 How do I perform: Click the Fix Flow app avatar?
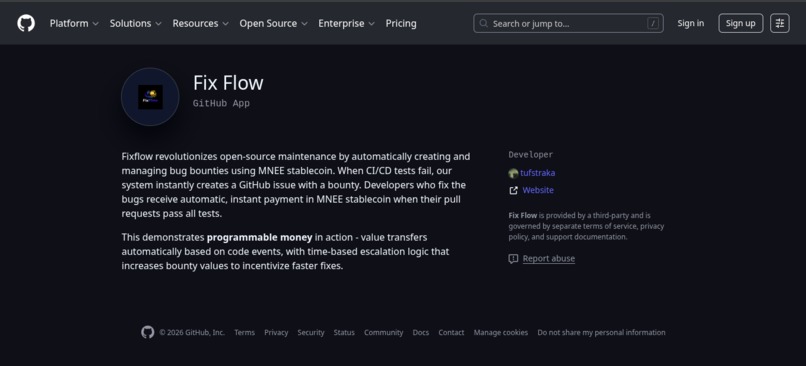pyautogui.click(x=150, y=97)
